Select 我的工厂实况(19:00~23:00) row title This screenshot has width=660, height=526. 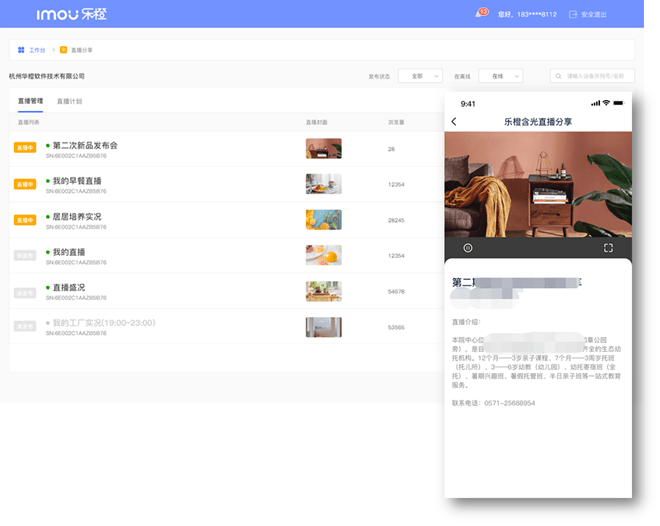(x=104, y=323)
